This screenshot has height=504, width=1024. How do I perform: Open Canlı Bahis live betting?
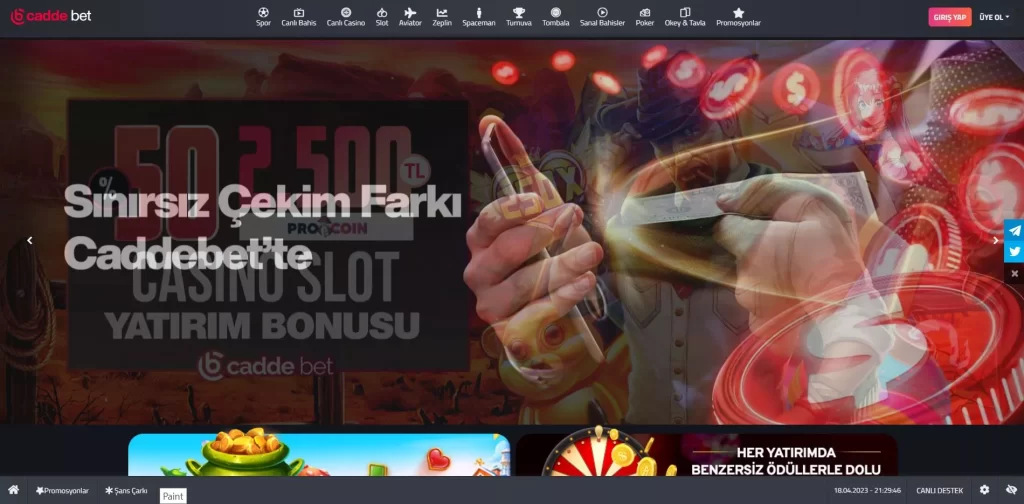298,17
